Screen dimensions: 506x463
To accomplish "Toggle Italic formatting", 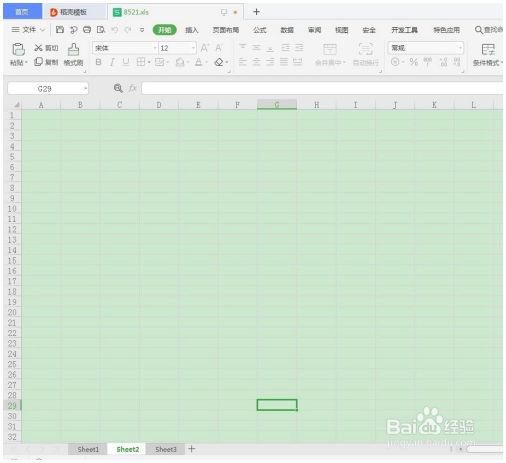I will point(112,62).
